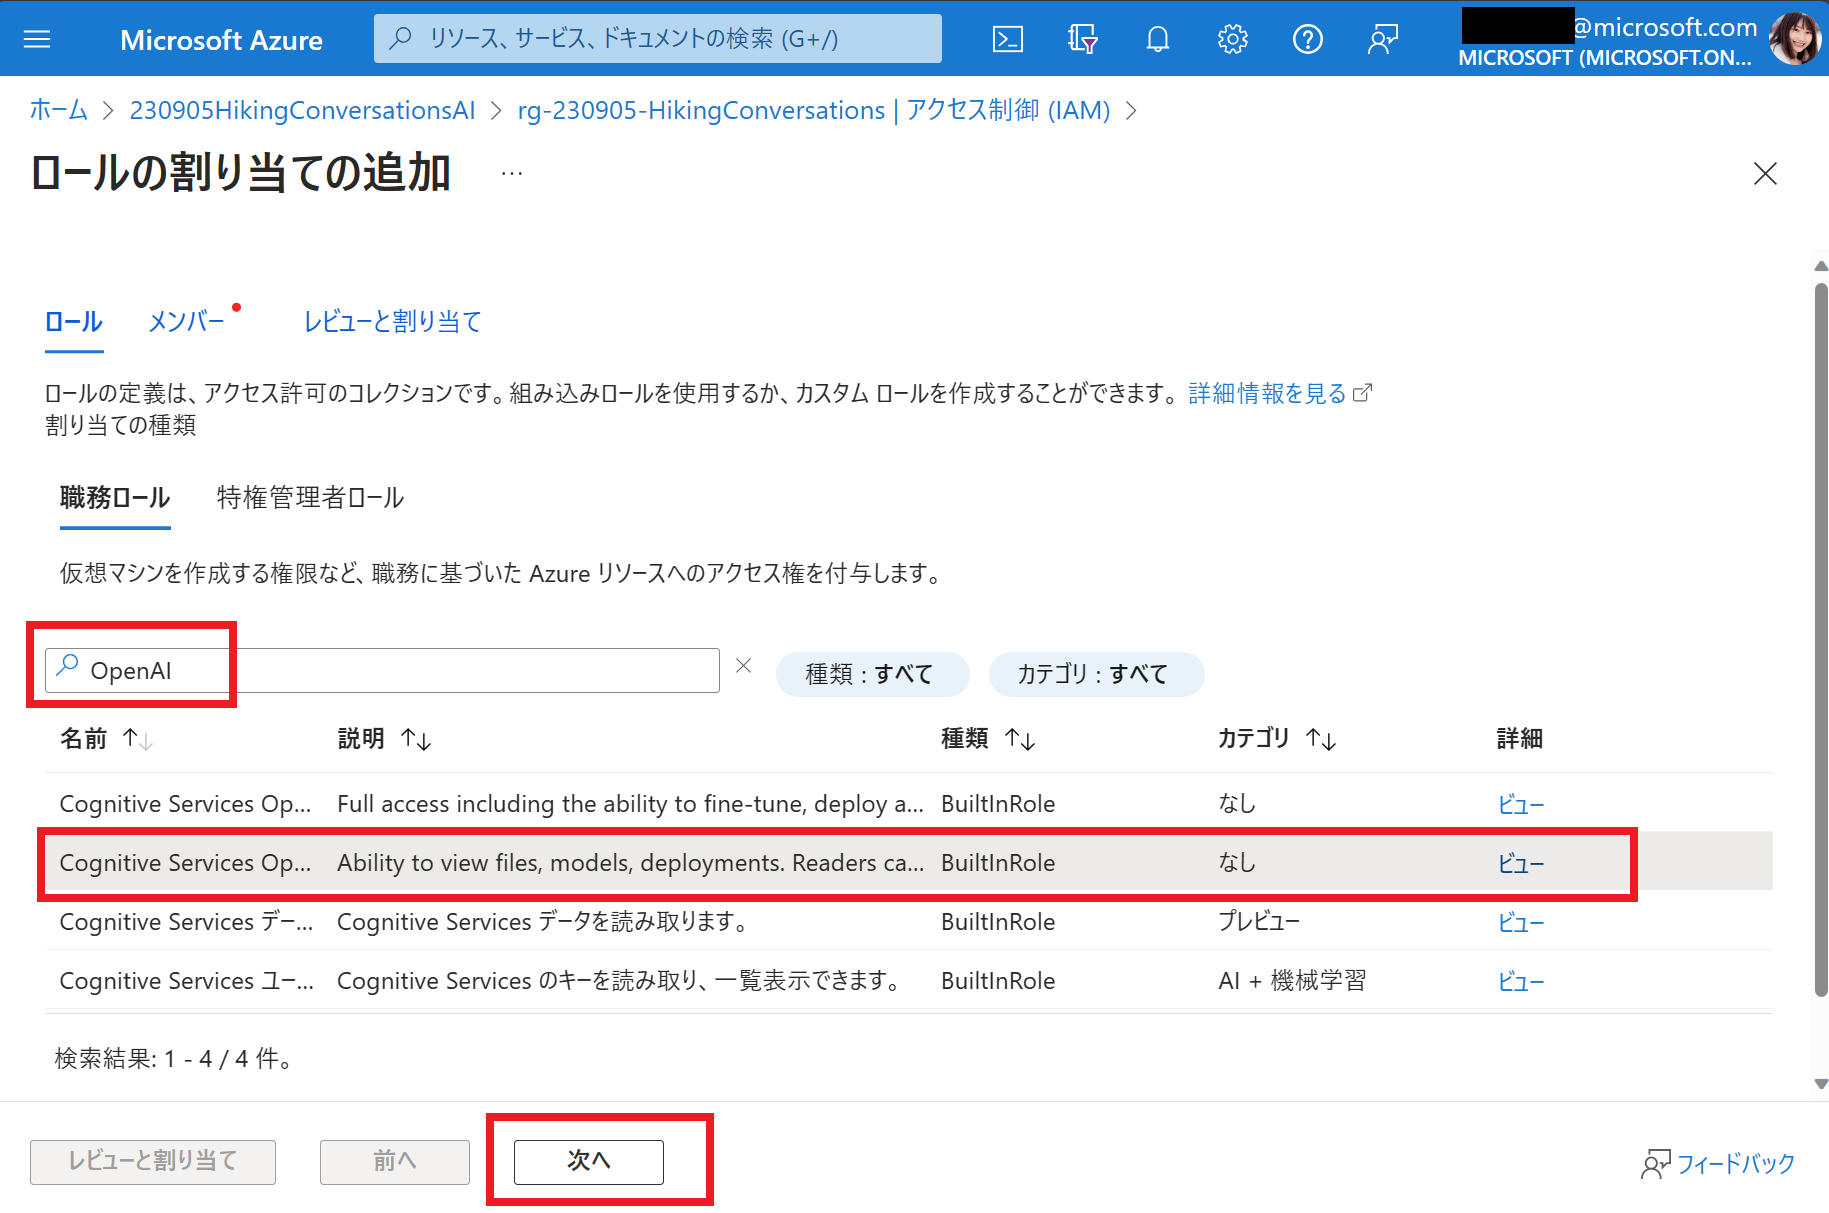Screen dimensions: 1829x1213
Task: Open the rg-230905-HikingConversations IAM breadcrumb
Action: pos(814,110)
